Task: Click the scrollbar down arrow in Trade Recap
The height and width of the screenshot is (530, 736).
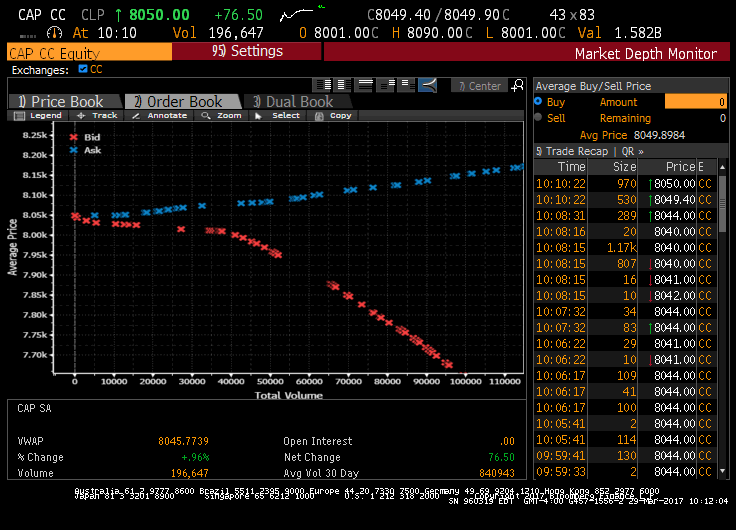Action: 722,471
